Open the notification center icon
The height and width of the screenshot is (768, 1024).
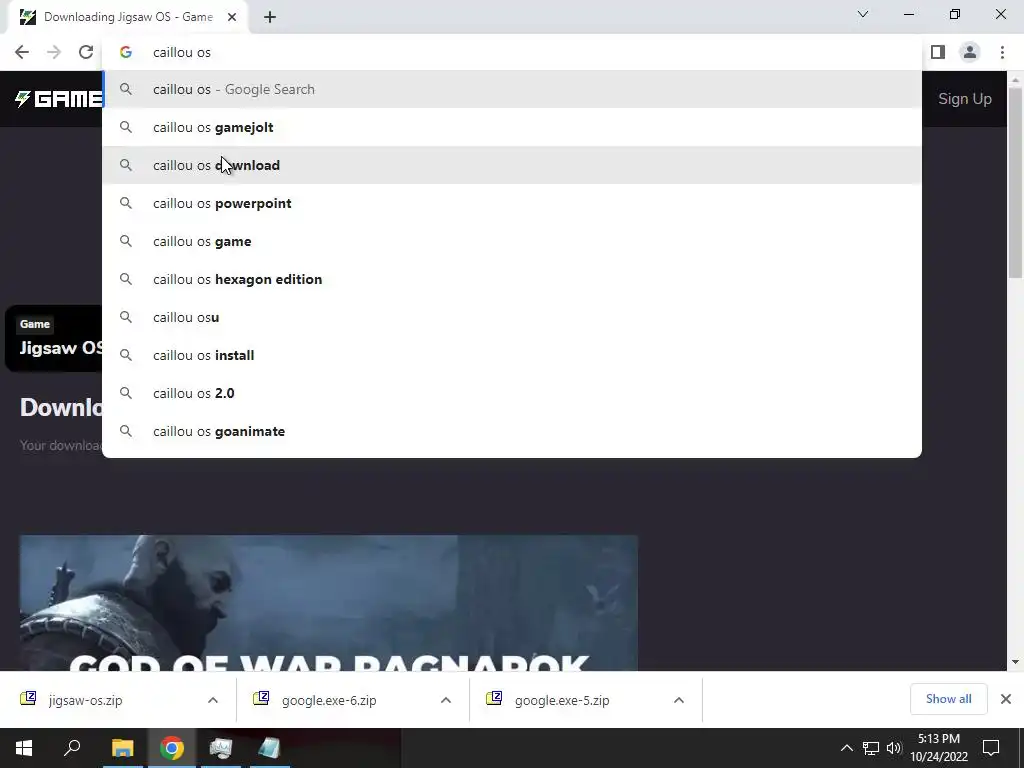[991, 748]
